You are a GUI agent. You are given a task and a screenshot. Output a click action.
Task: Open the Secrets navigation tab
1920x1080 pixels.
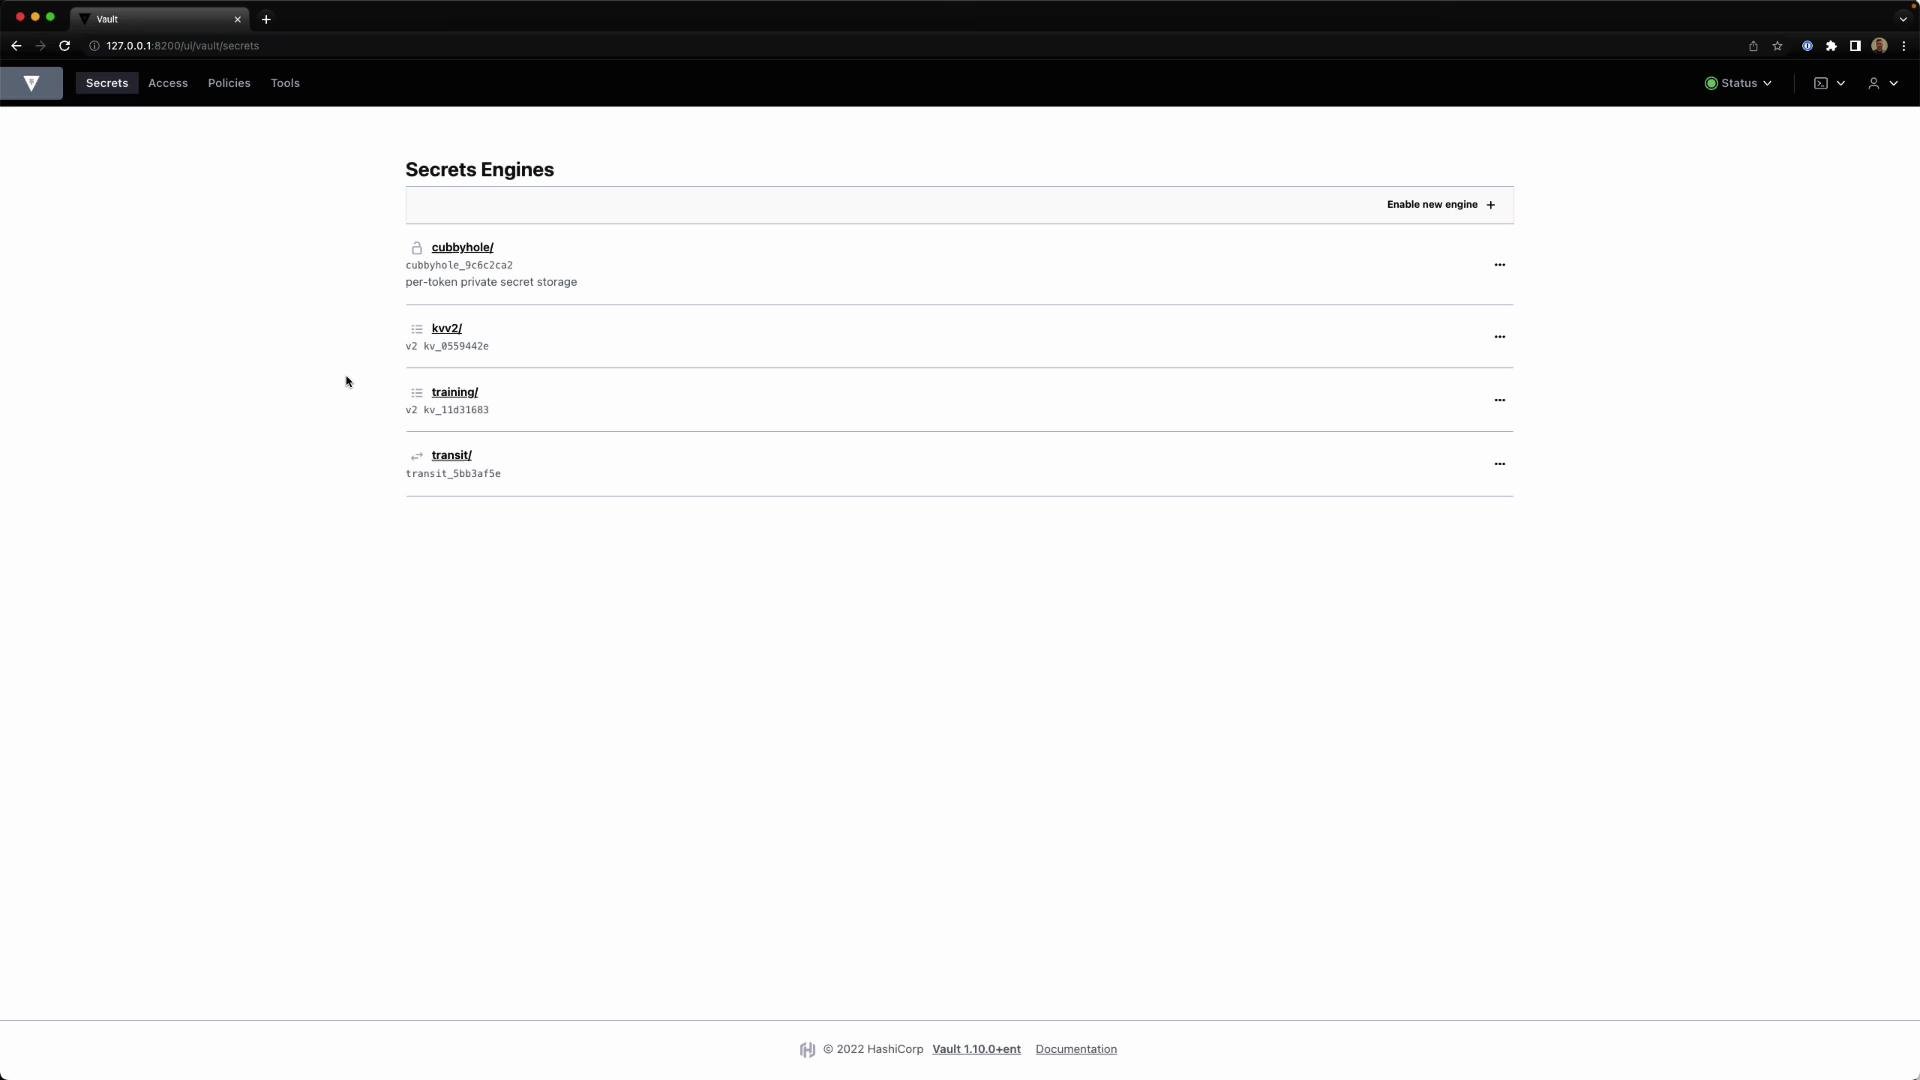coord(107,83)
